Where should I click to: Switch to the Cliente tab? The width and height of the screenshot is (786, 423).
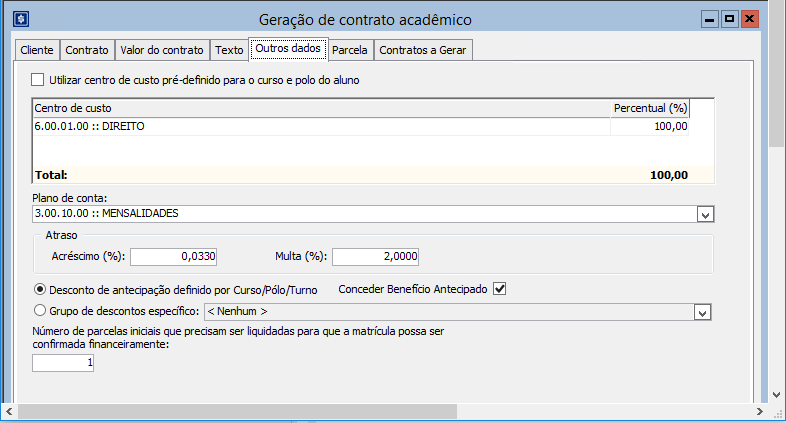[37, 49]
